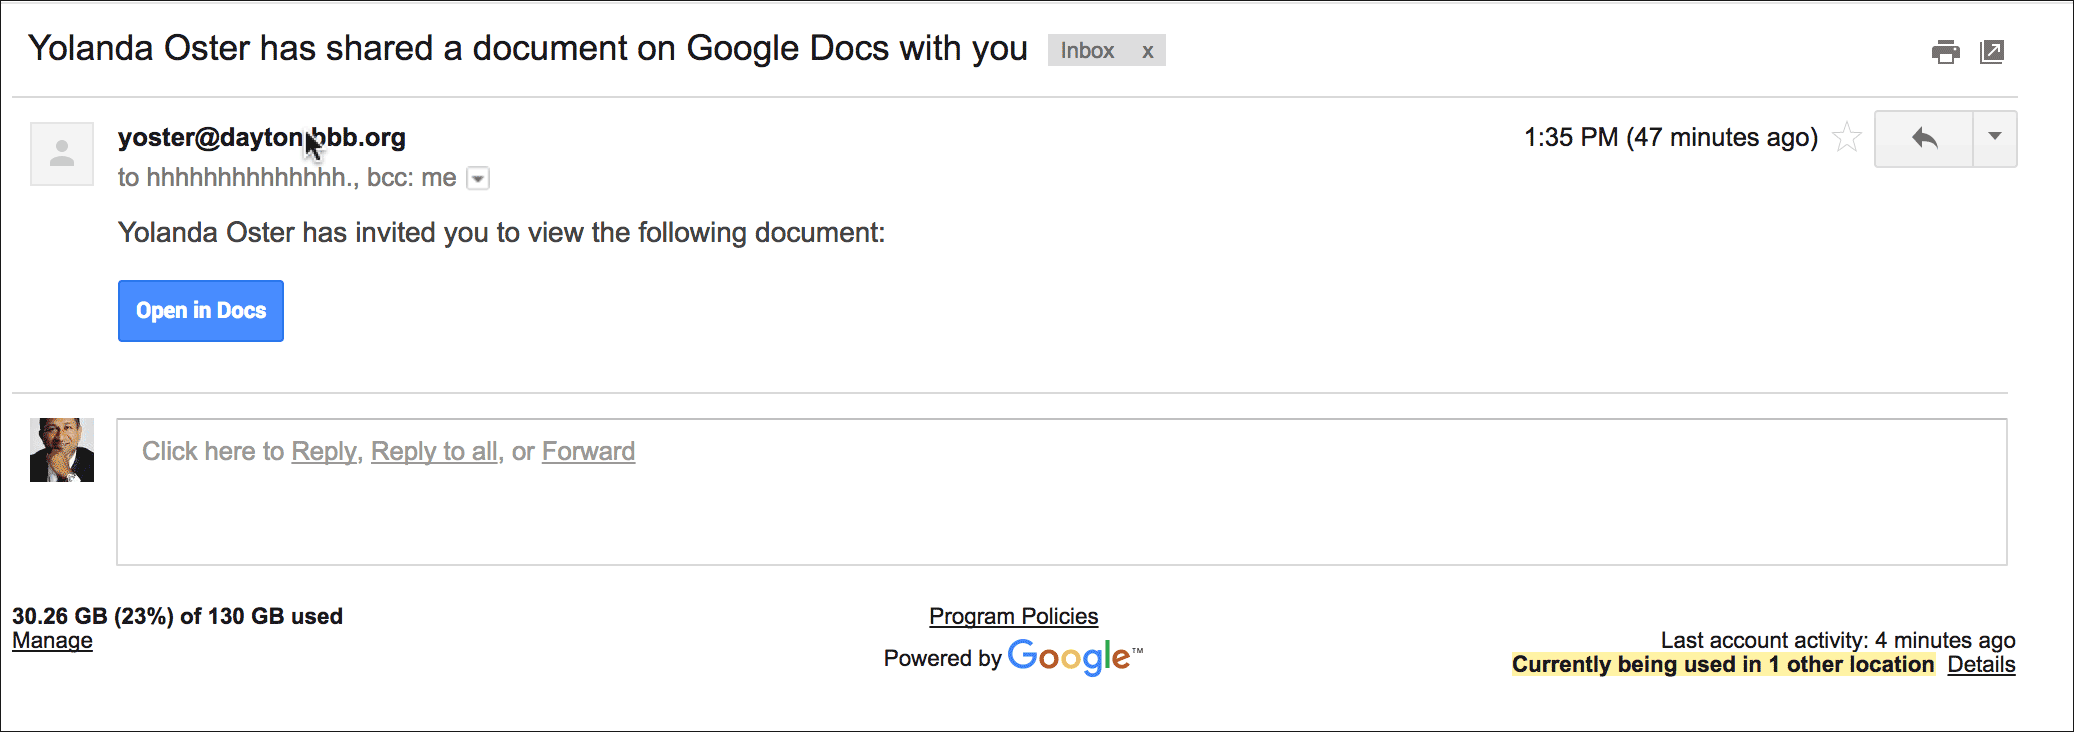Remove the Inbox label using its x
This screenshot has height=732, width=2074.
(x=1148, y=51)
